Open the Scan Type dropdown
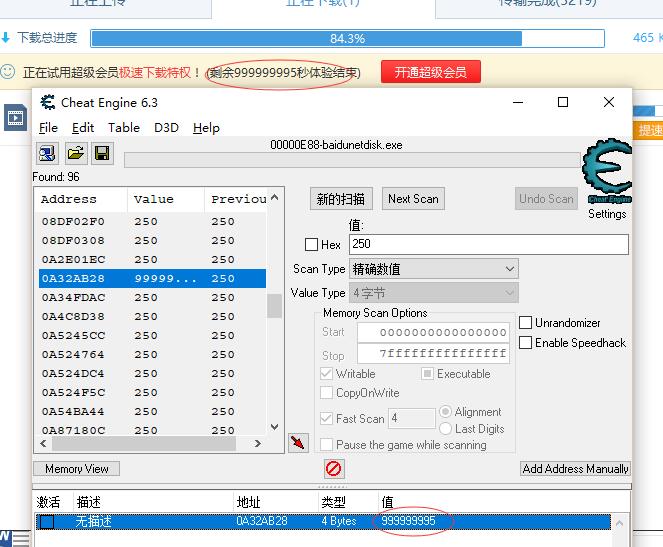This screenshot has height=547, width=663. (x=434, y=269)
